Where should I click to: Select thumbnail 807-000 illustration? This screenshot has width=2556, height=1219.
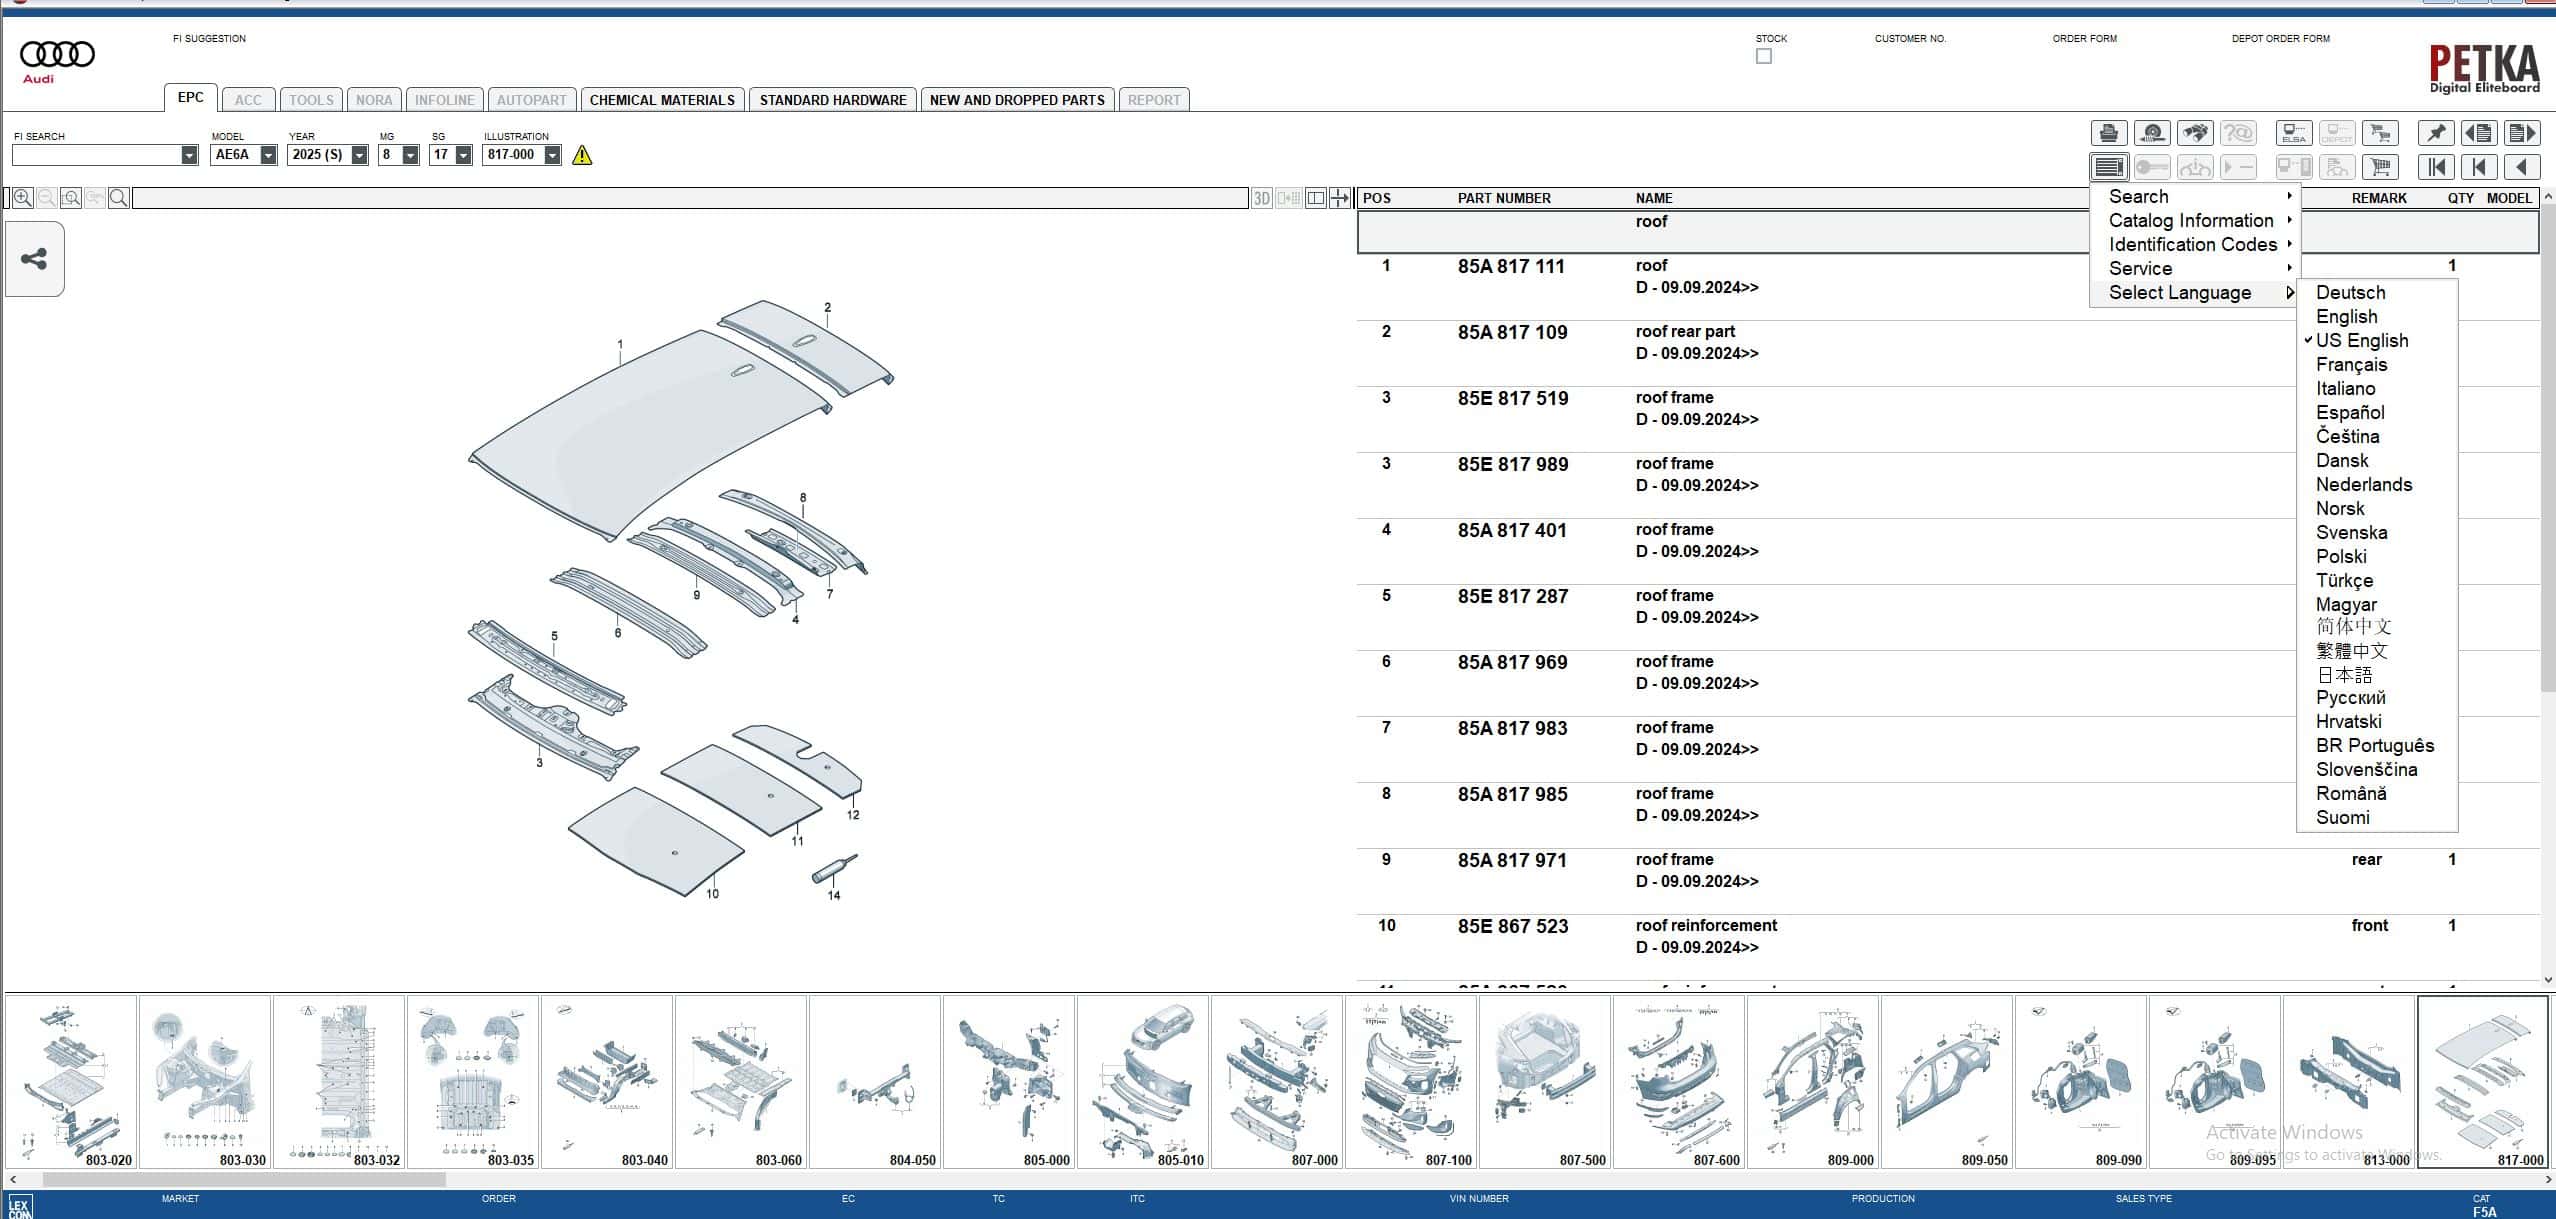1277,1080
